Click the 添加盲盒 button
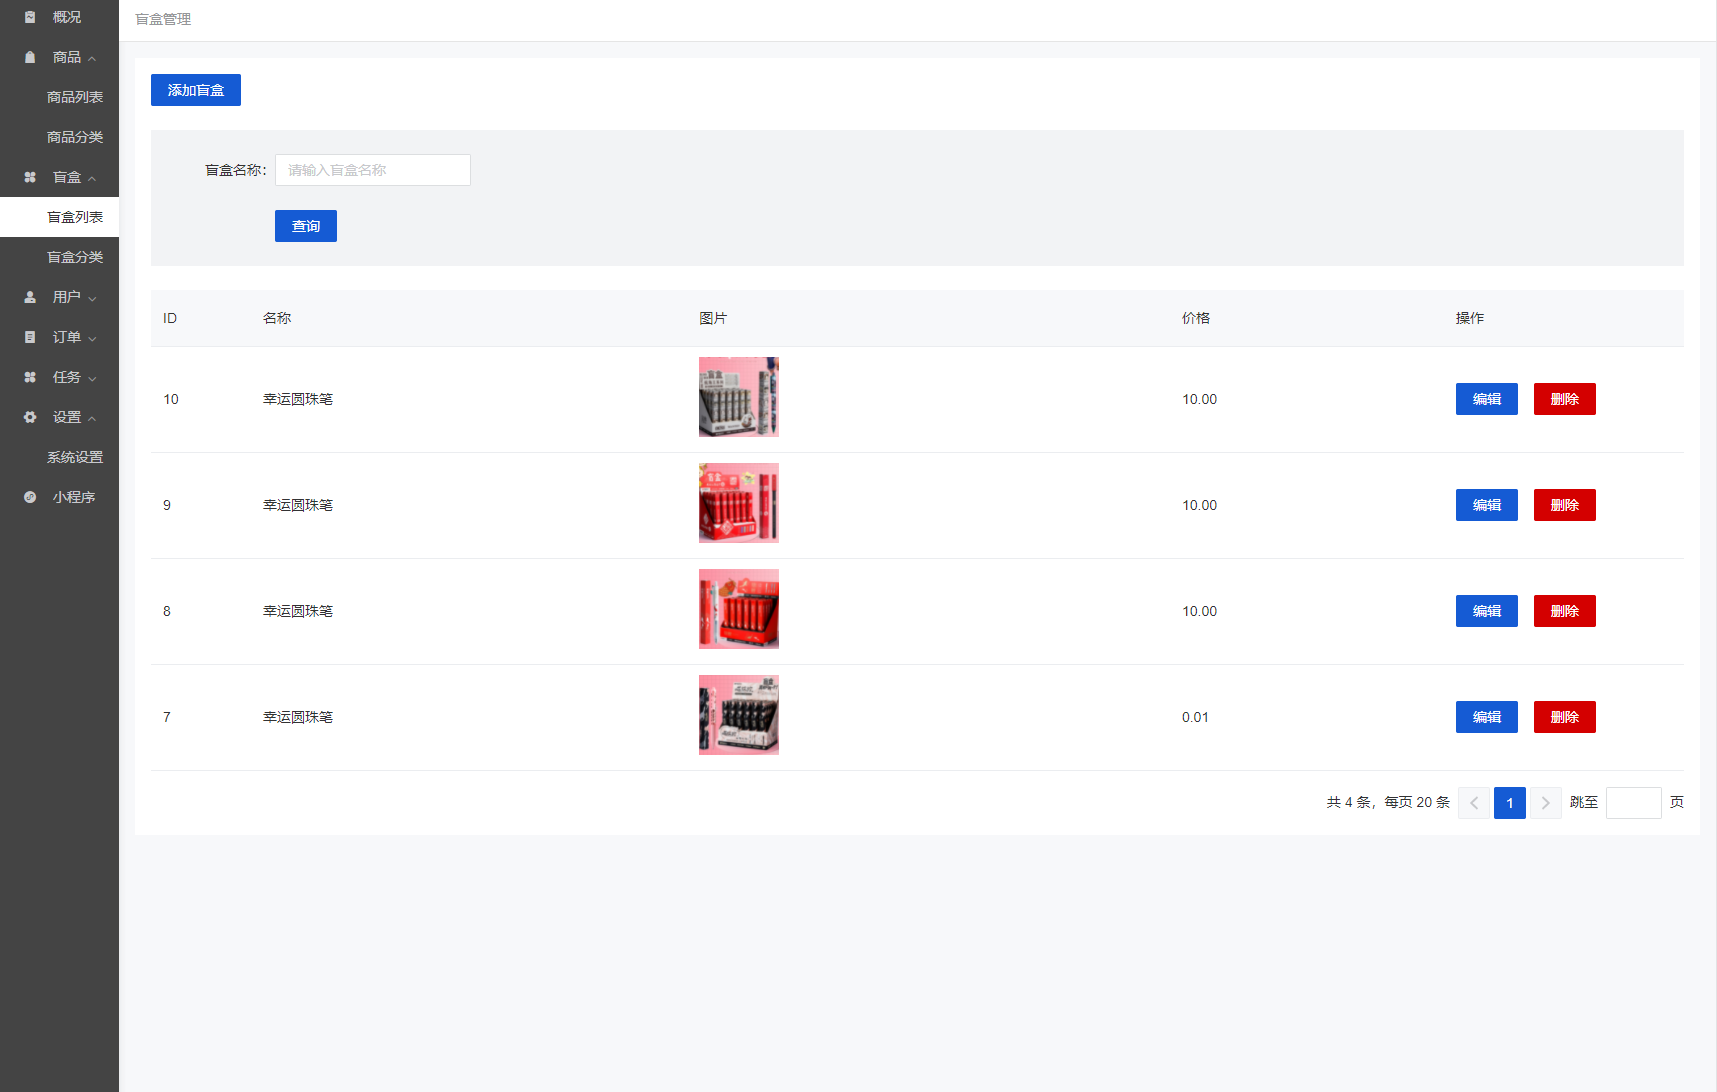Image resolution: width=1717 pixels, height=1092 pixels. point(196,90)
